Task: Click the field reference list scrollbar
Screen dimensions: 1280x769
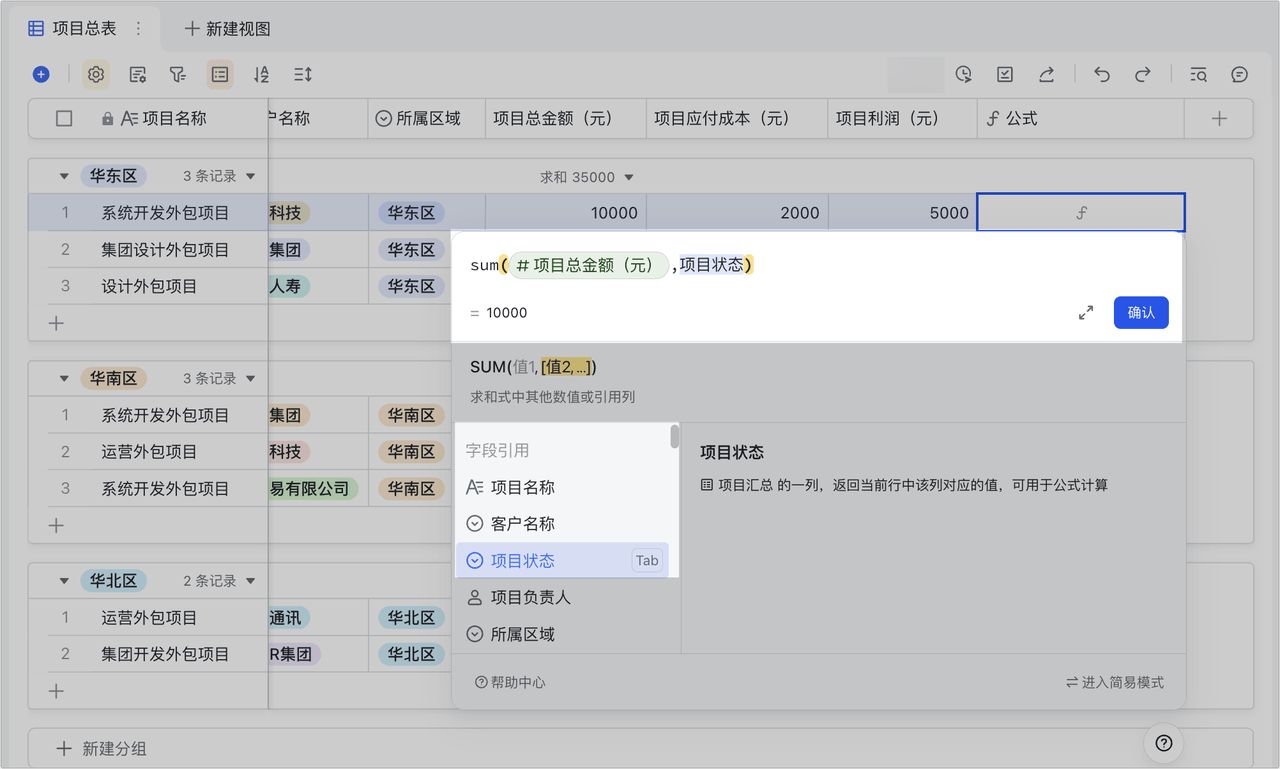Action: tap(675, 437)
